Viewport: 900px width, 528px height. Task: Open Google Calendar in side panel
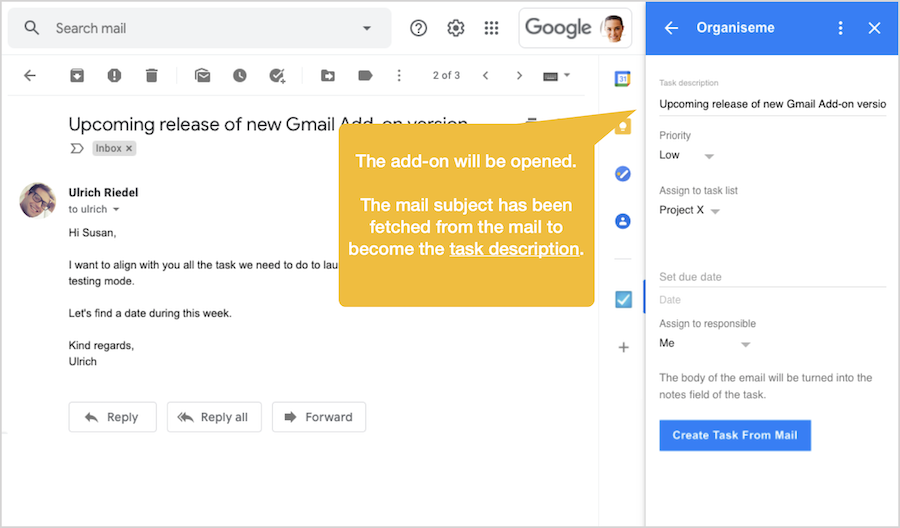click(622, 79)
